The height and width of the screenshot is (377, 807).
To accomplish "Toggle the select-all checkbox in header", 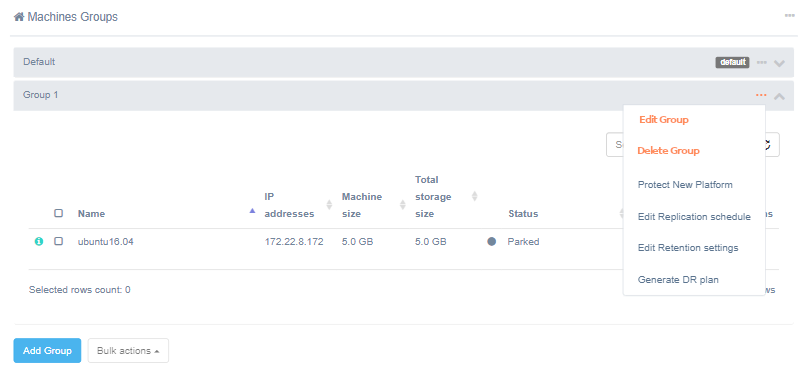I will click(x=59, y=213).
